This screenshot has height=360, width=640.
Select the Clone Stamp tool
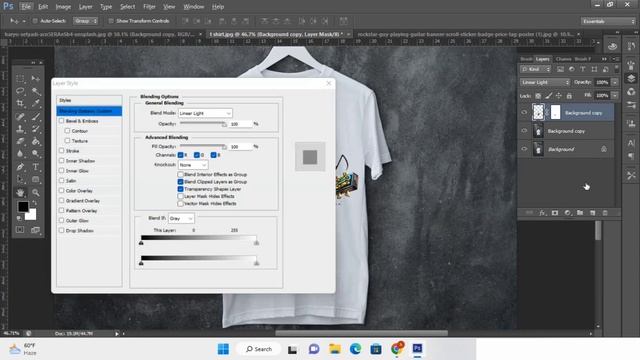20,129
